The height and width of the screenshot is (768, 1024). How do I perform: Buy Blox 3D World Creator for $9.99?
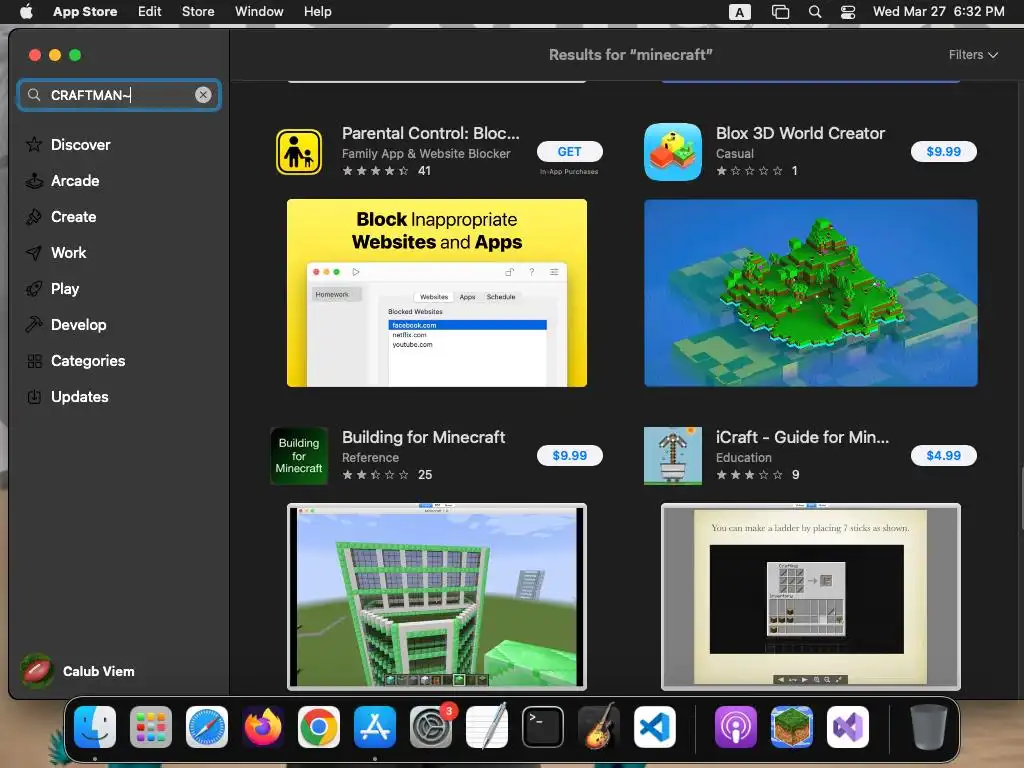(x=944, y=152)
